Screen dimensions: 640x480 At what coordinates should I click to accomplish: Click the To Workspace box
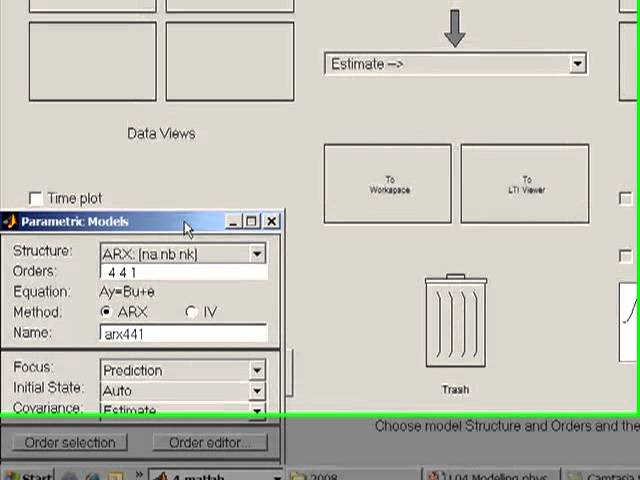coord(388,184)
